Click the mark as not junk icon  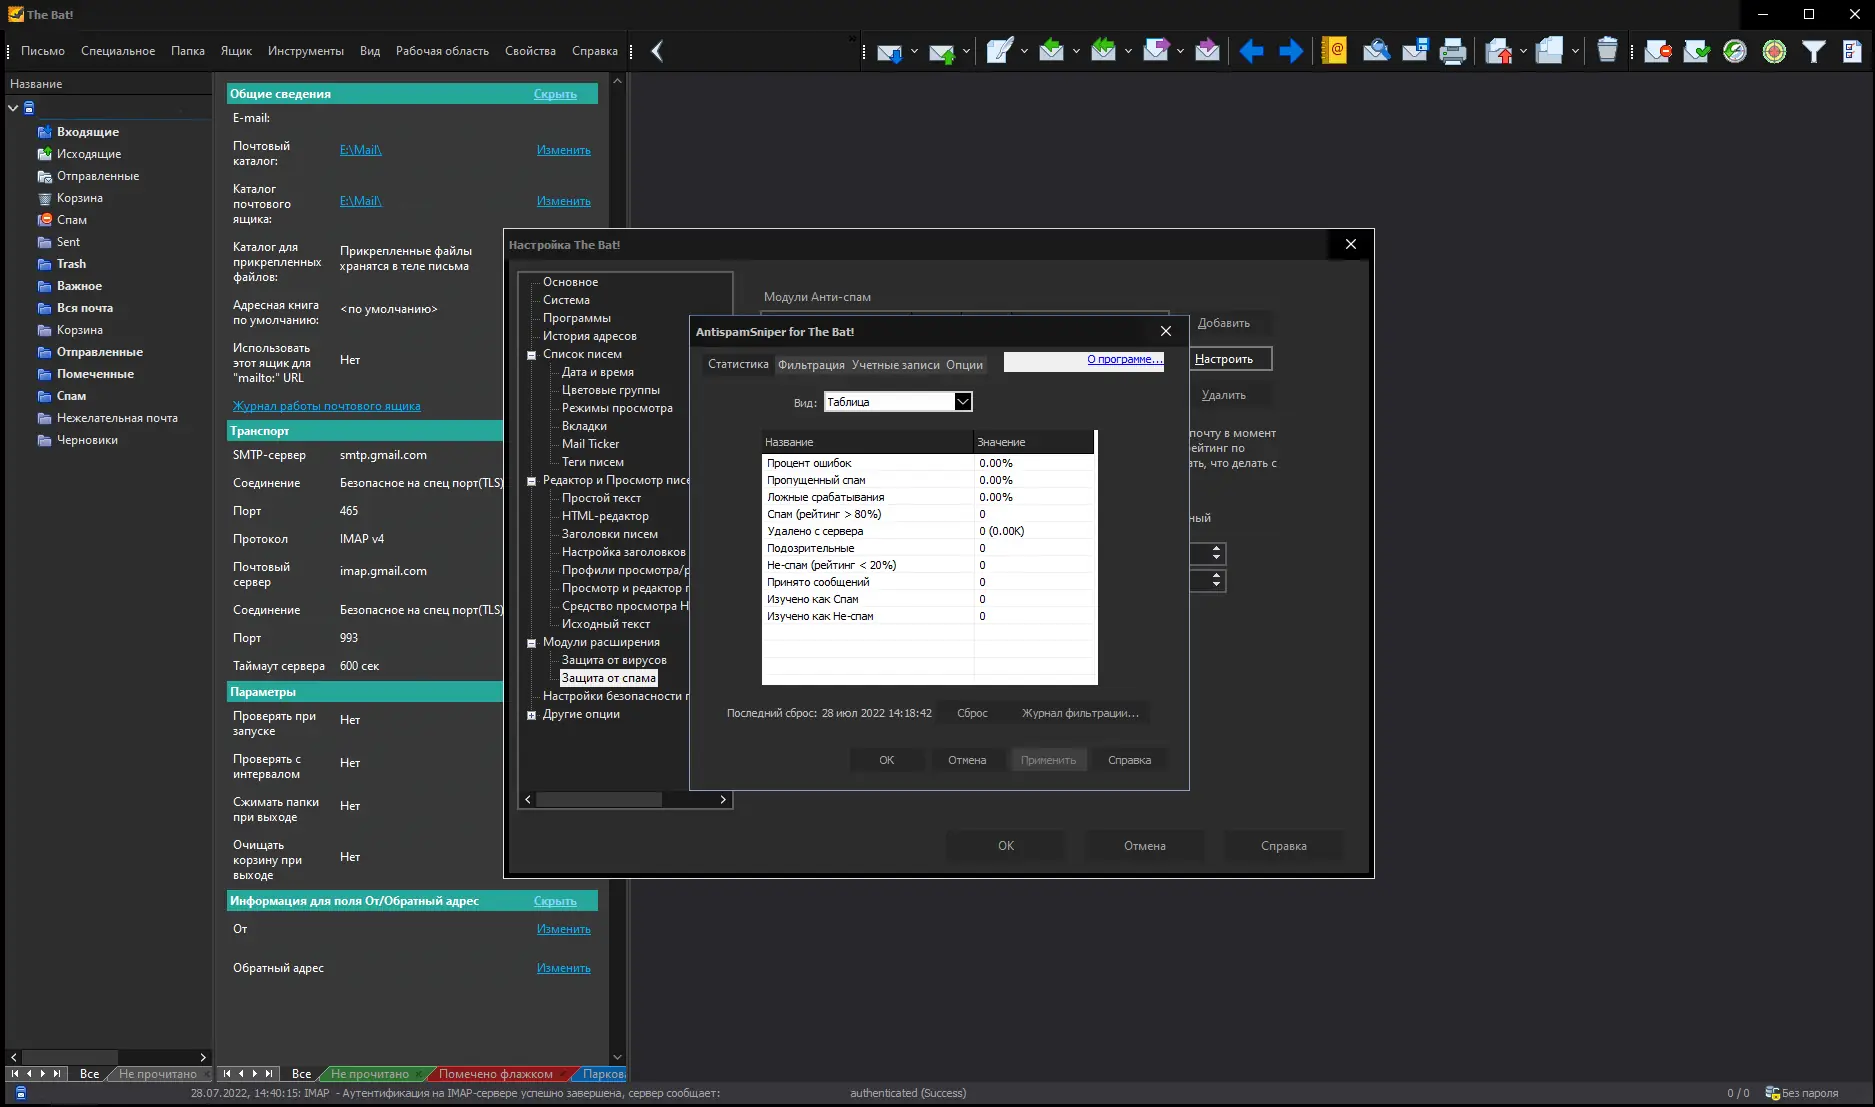point(1697,51)
